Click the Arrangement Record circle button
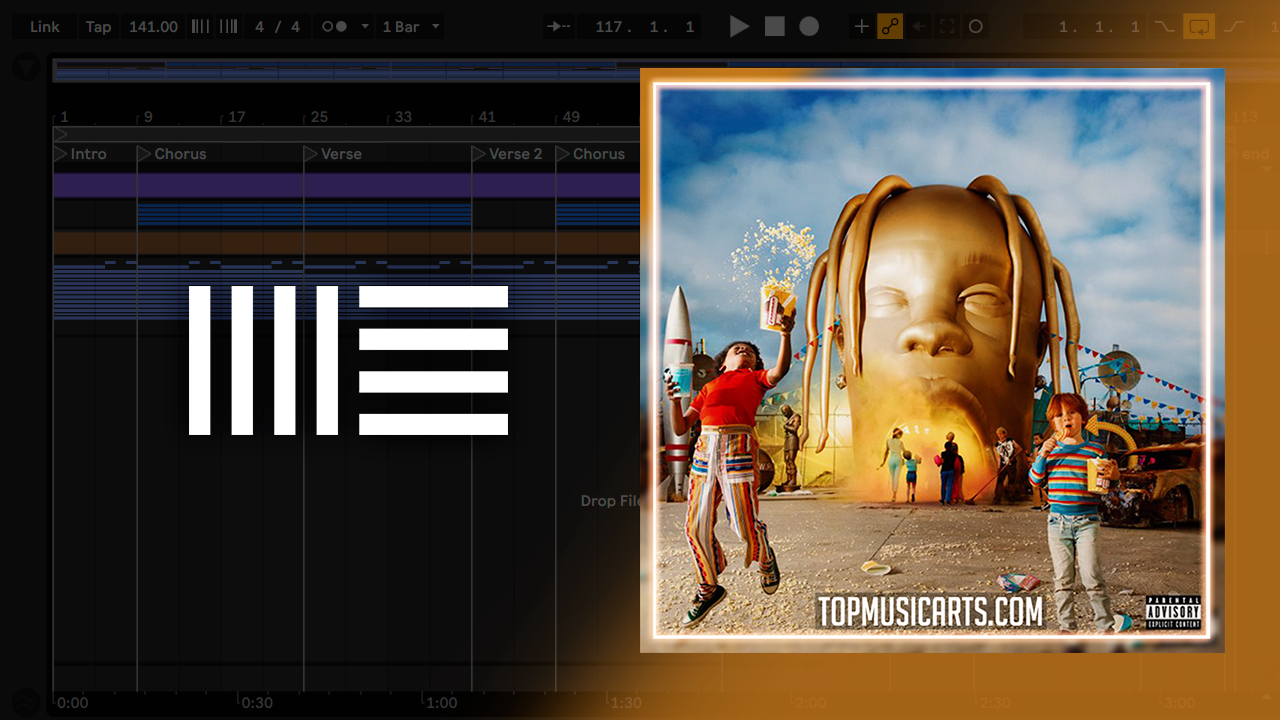Image resolution: width=1280 pixels, height=720 pixels. point(809,27)
